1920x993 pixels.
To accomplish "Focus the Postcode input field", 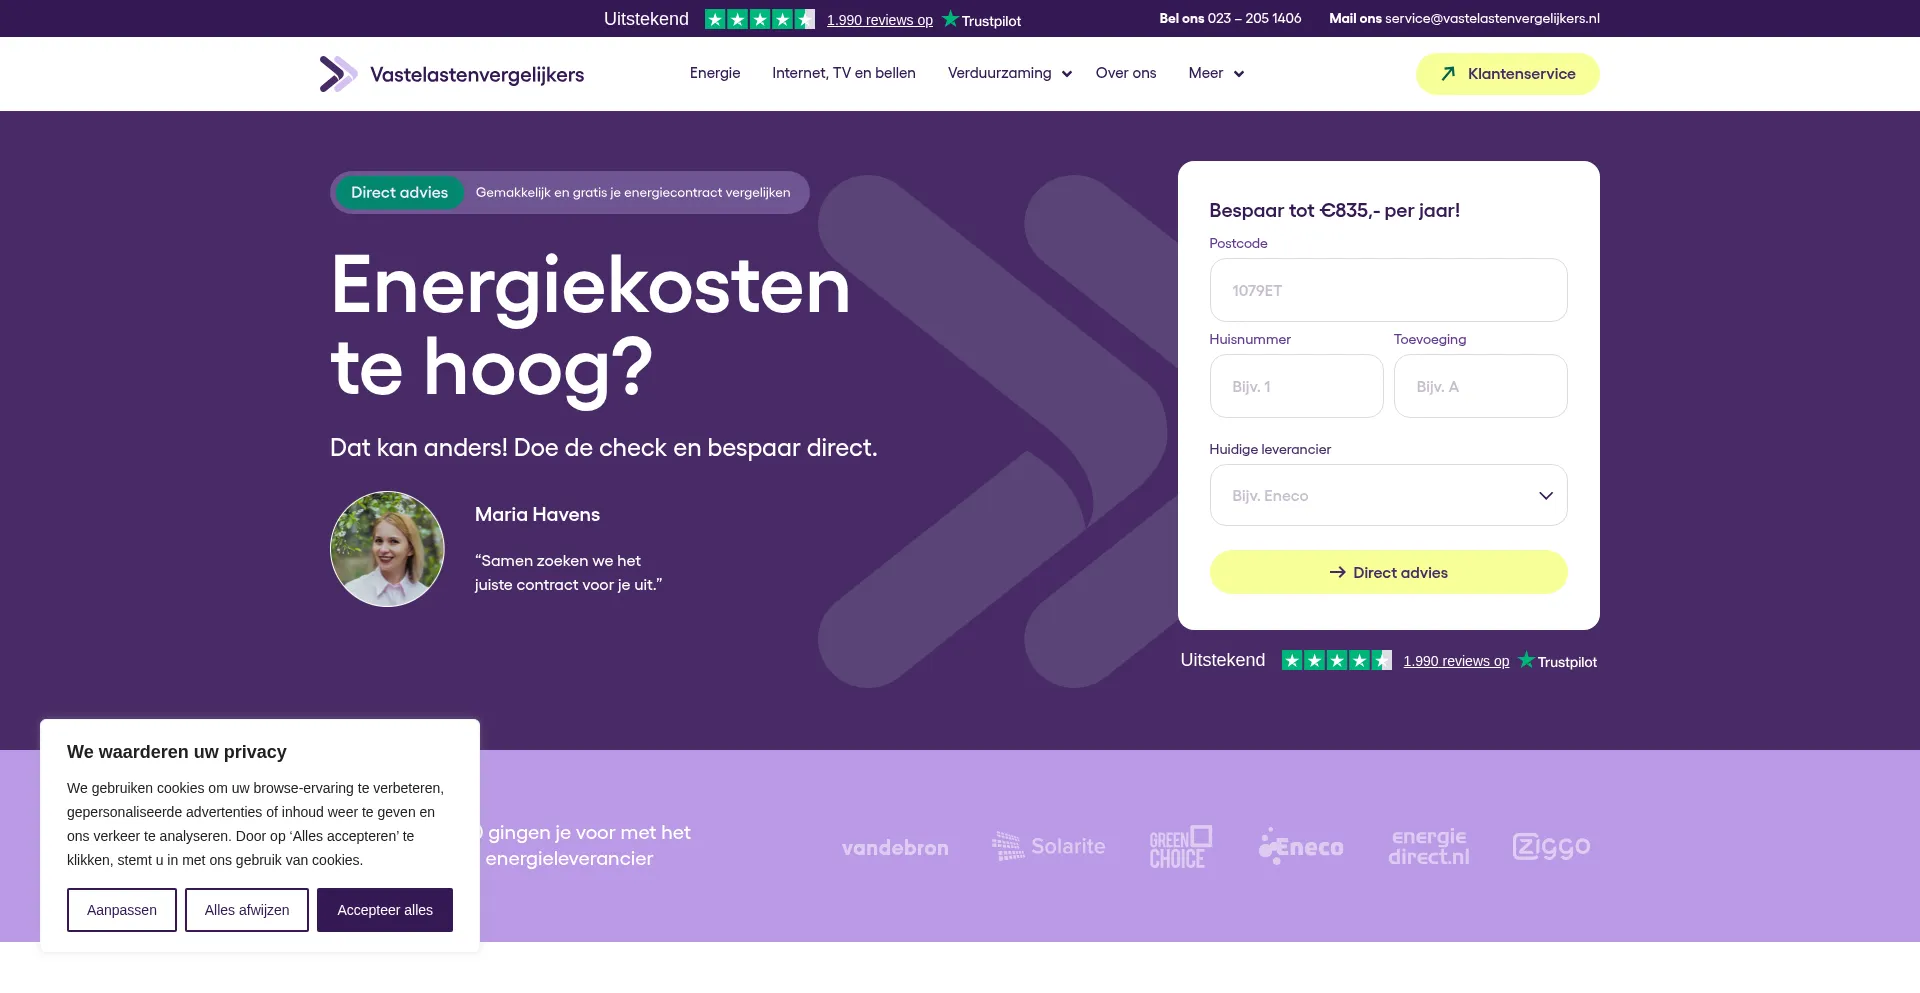I will point(1388,290).
